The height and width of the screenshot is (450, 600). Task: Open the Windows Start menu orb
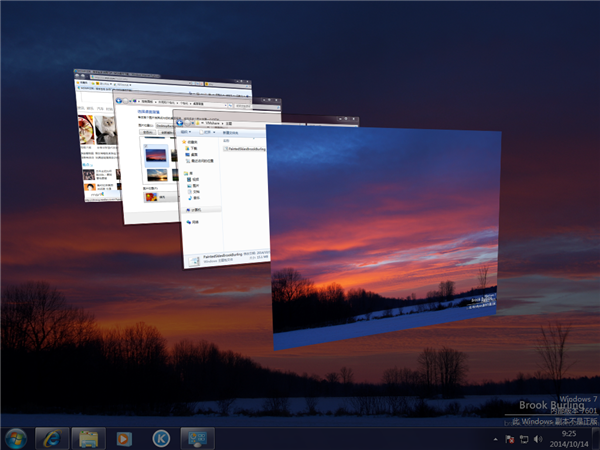point(16,437)
